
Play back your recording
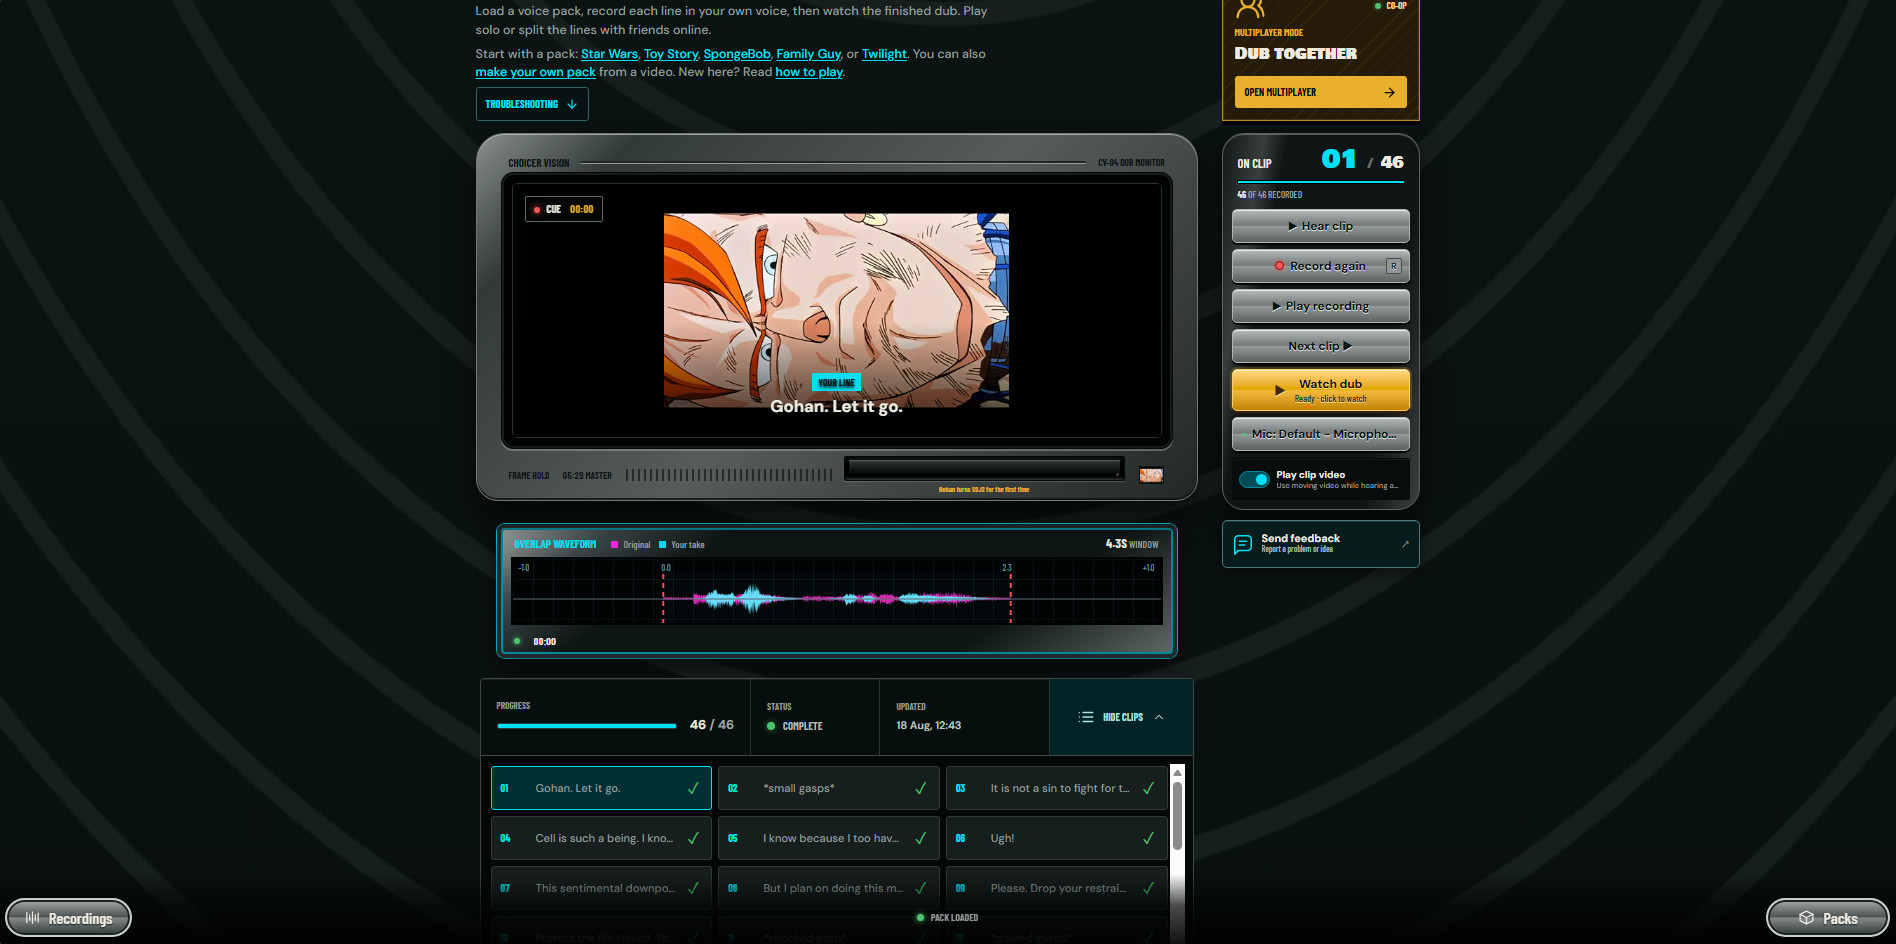point(1321,306)
